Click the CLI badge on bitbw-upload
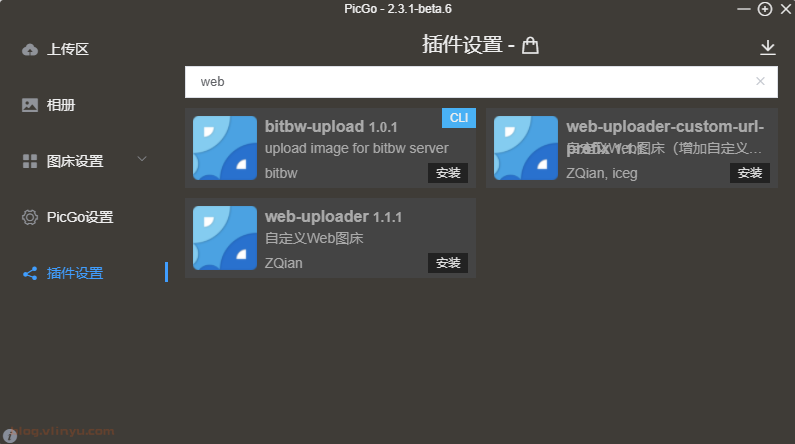Screen dimensions: 795x444 (459, 118)
